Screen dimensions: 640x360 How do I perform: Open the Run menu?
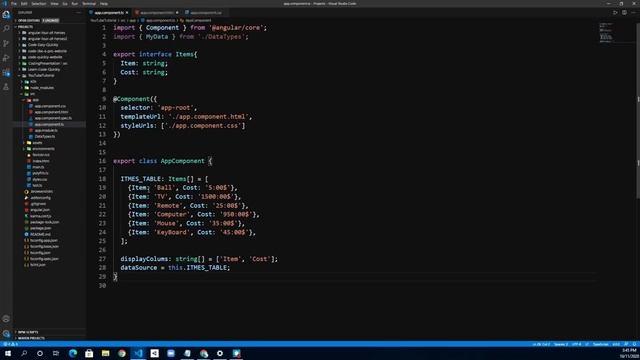(x=75, y=4)
